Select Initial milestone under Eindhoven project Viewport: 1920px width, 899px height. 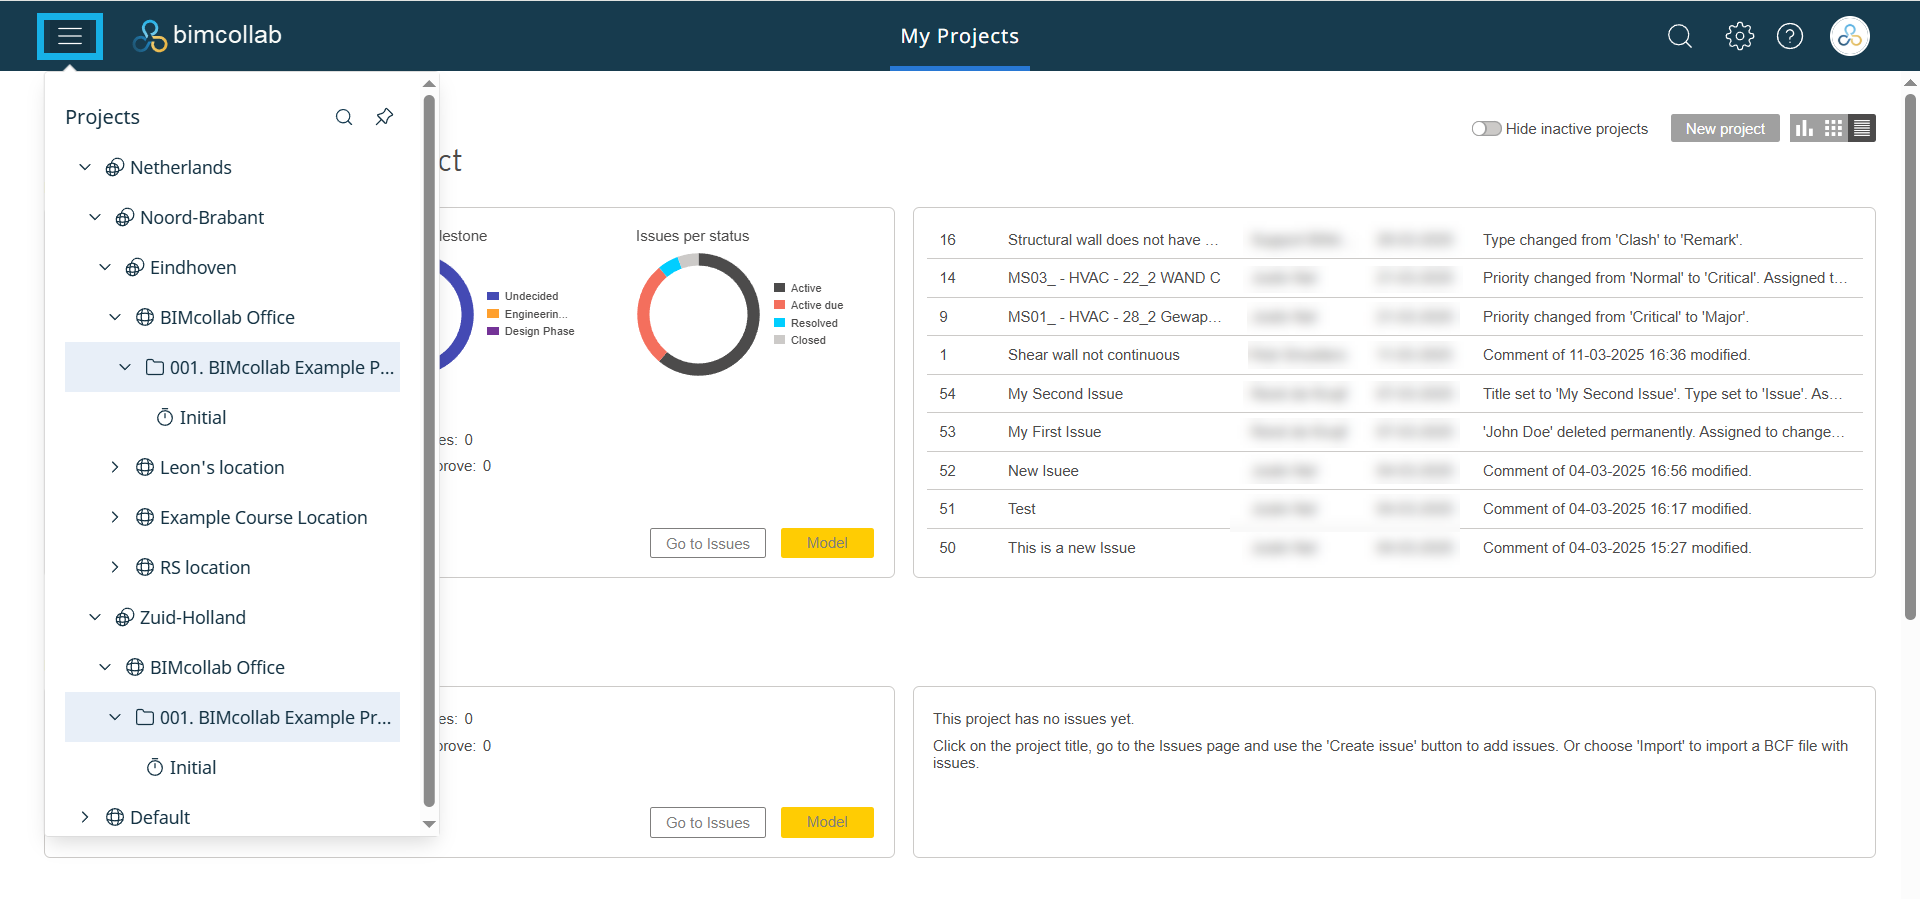[x=203, y=418]
